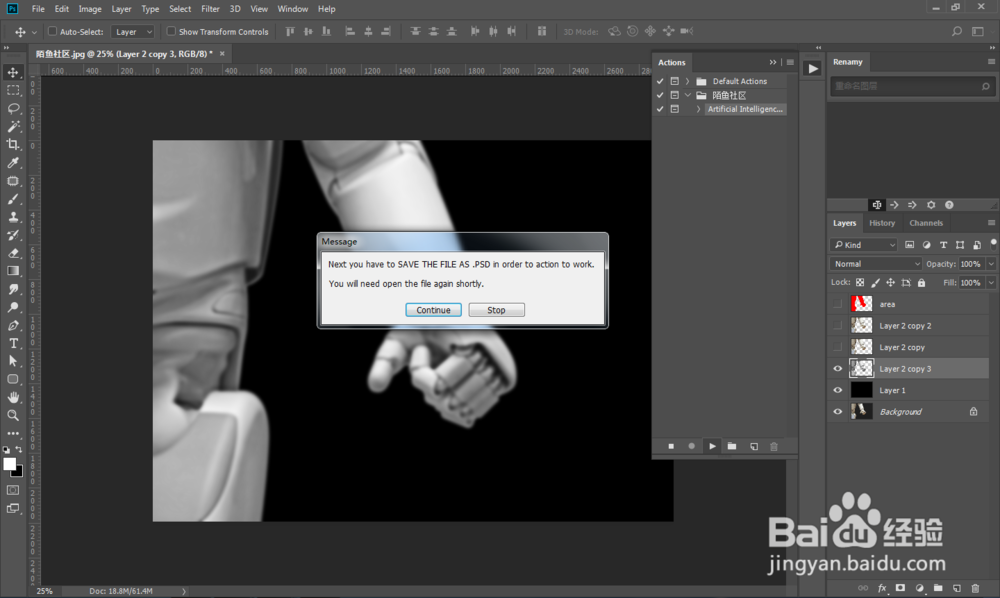Select the Clone Stamp tool
Screen dimensions: 1000x598
pos(13,217)
